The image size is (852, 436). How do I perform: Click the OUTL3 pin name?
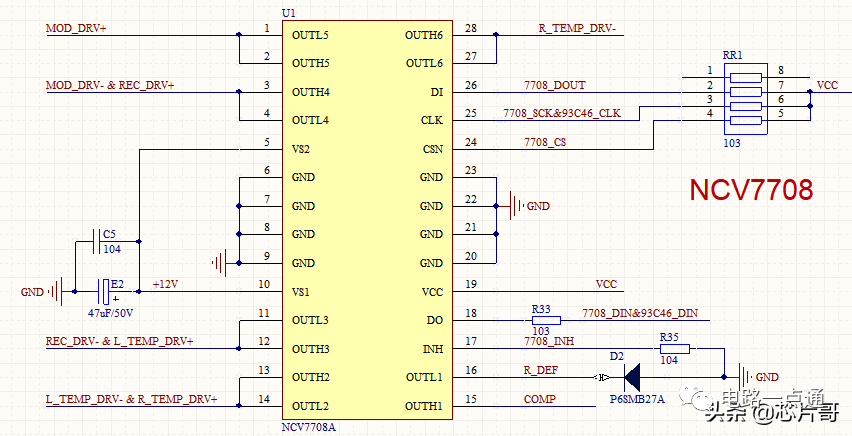tap(310, 320)
